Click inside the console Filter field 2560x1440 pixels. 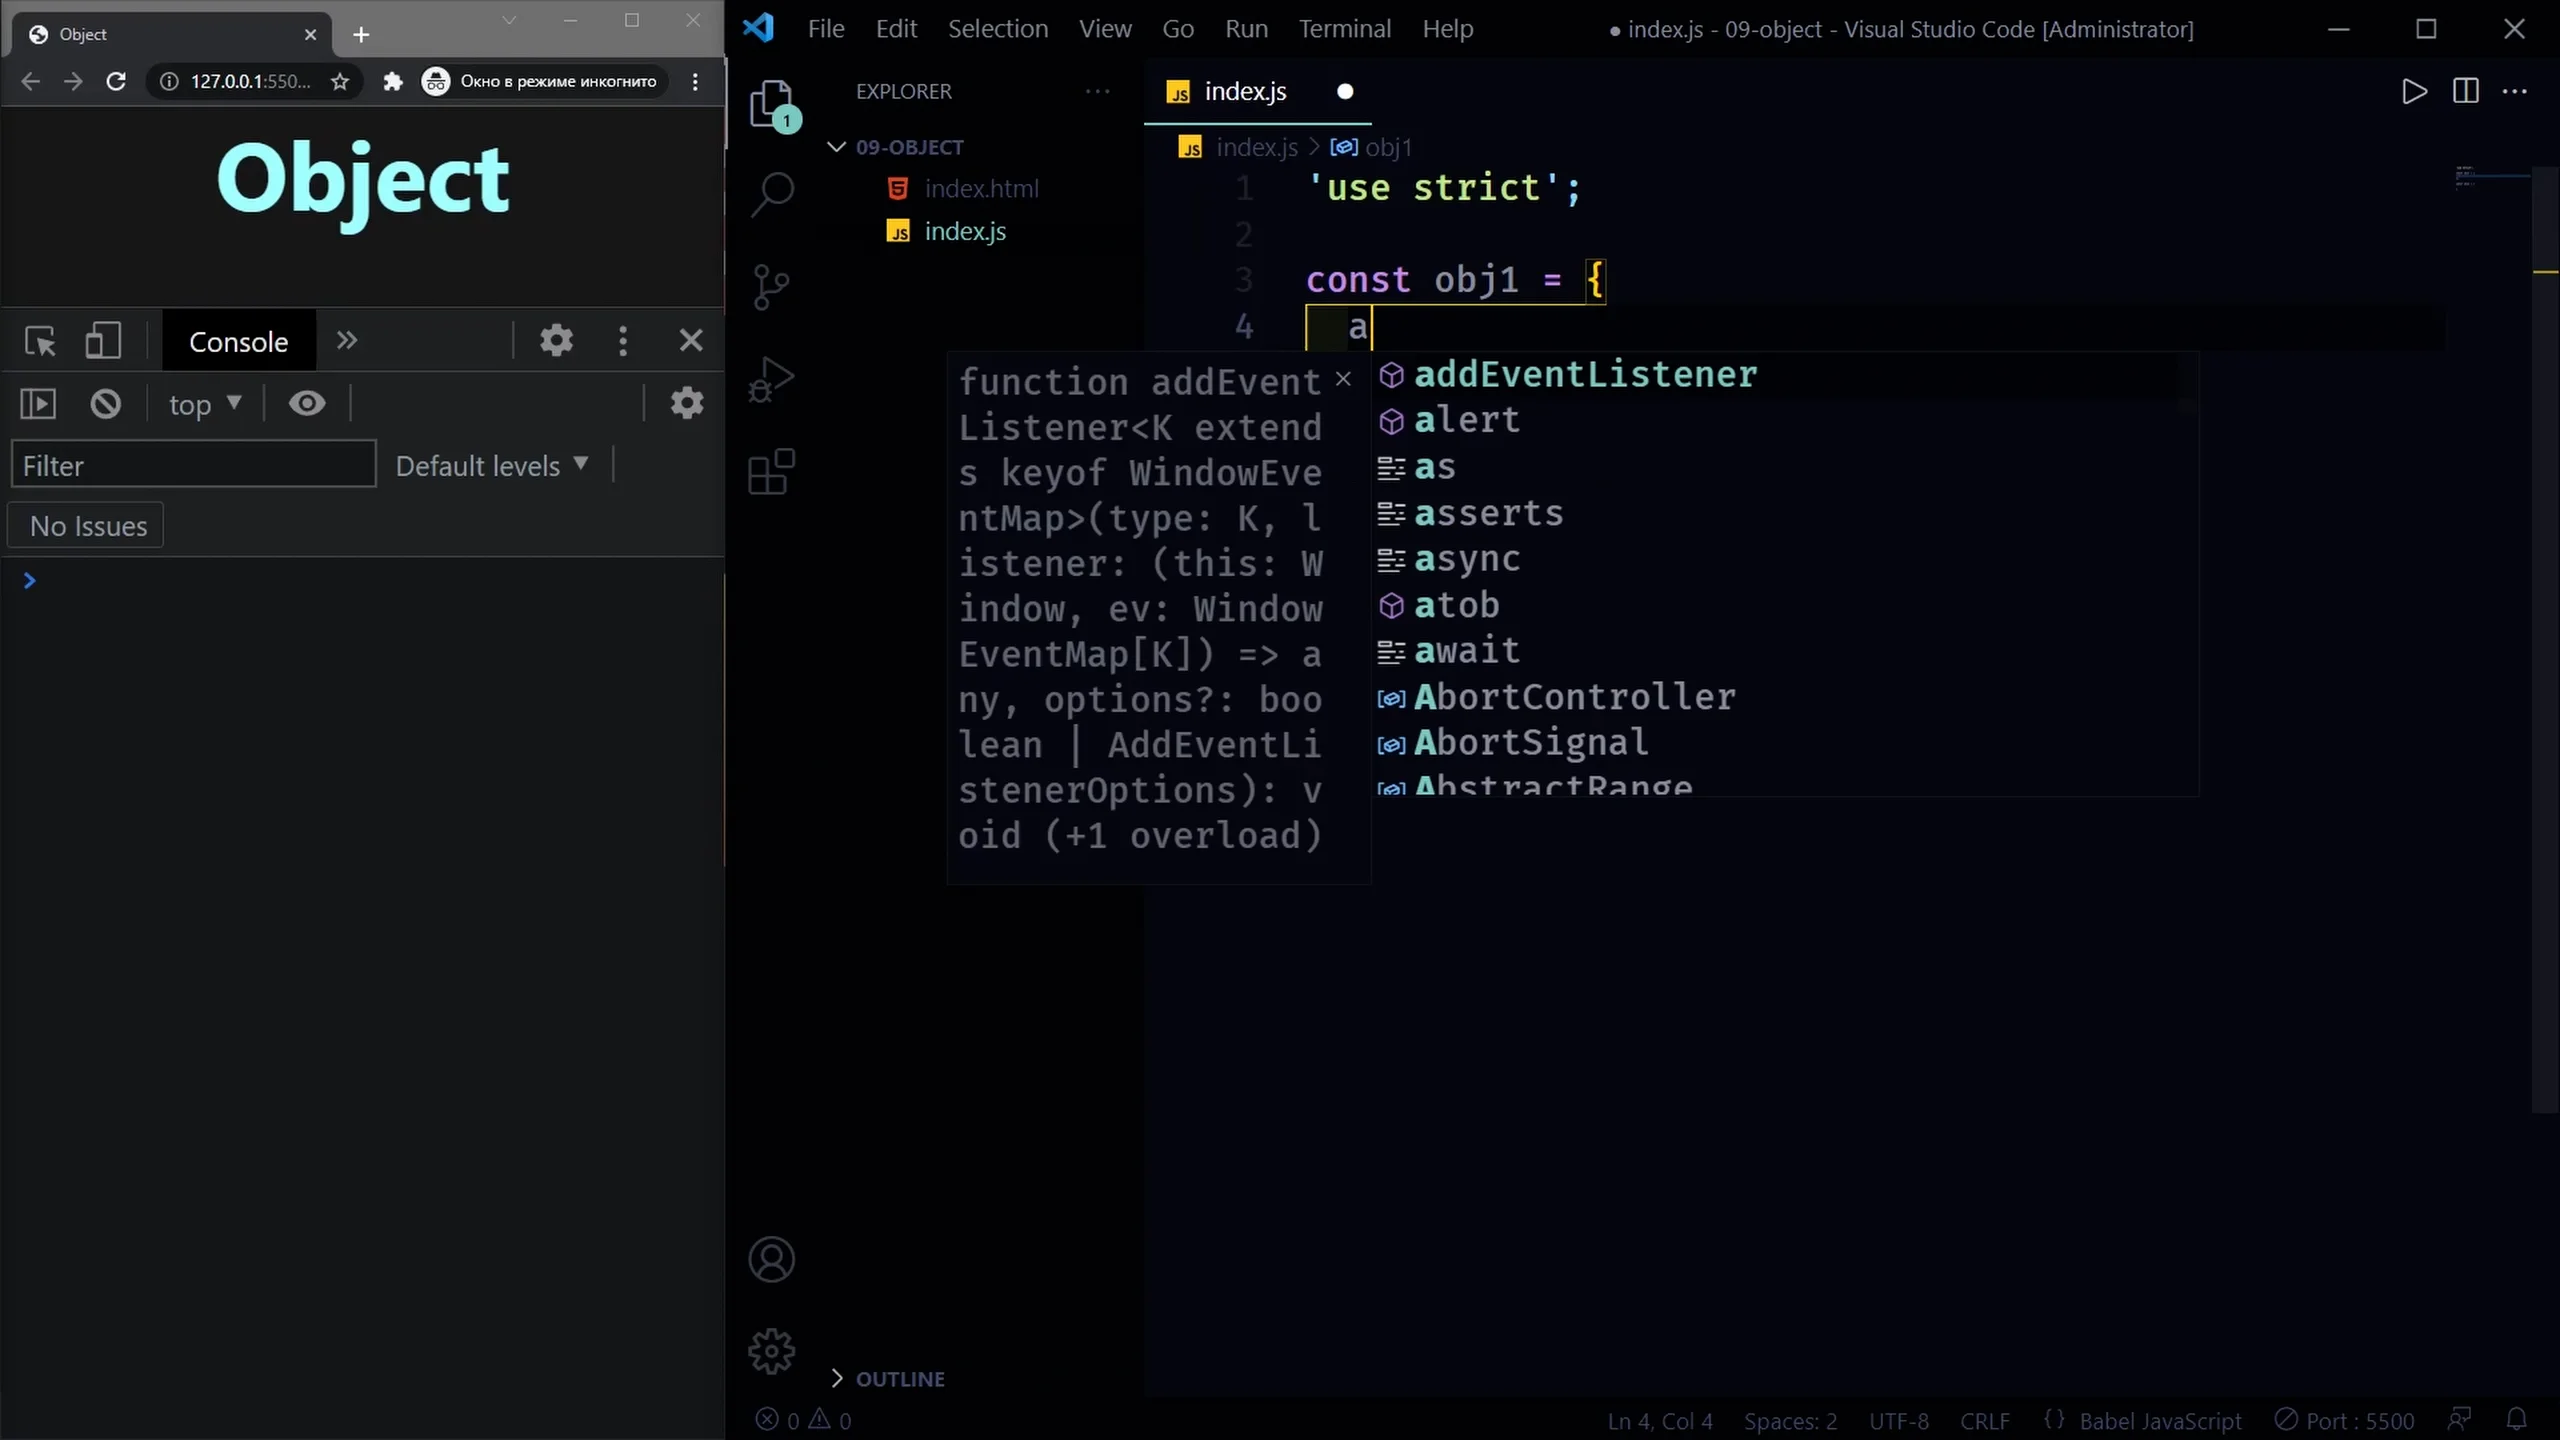[x=193, y=466]
